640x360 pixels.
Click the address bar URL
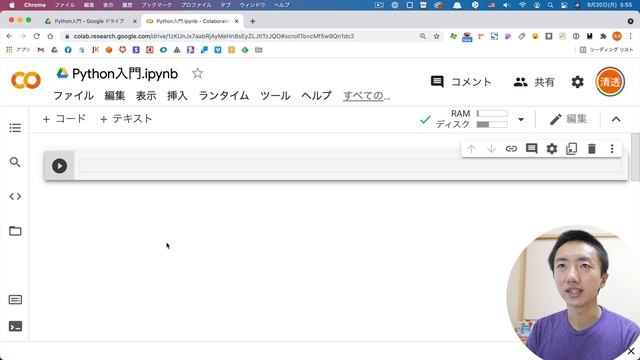(214, 36)
